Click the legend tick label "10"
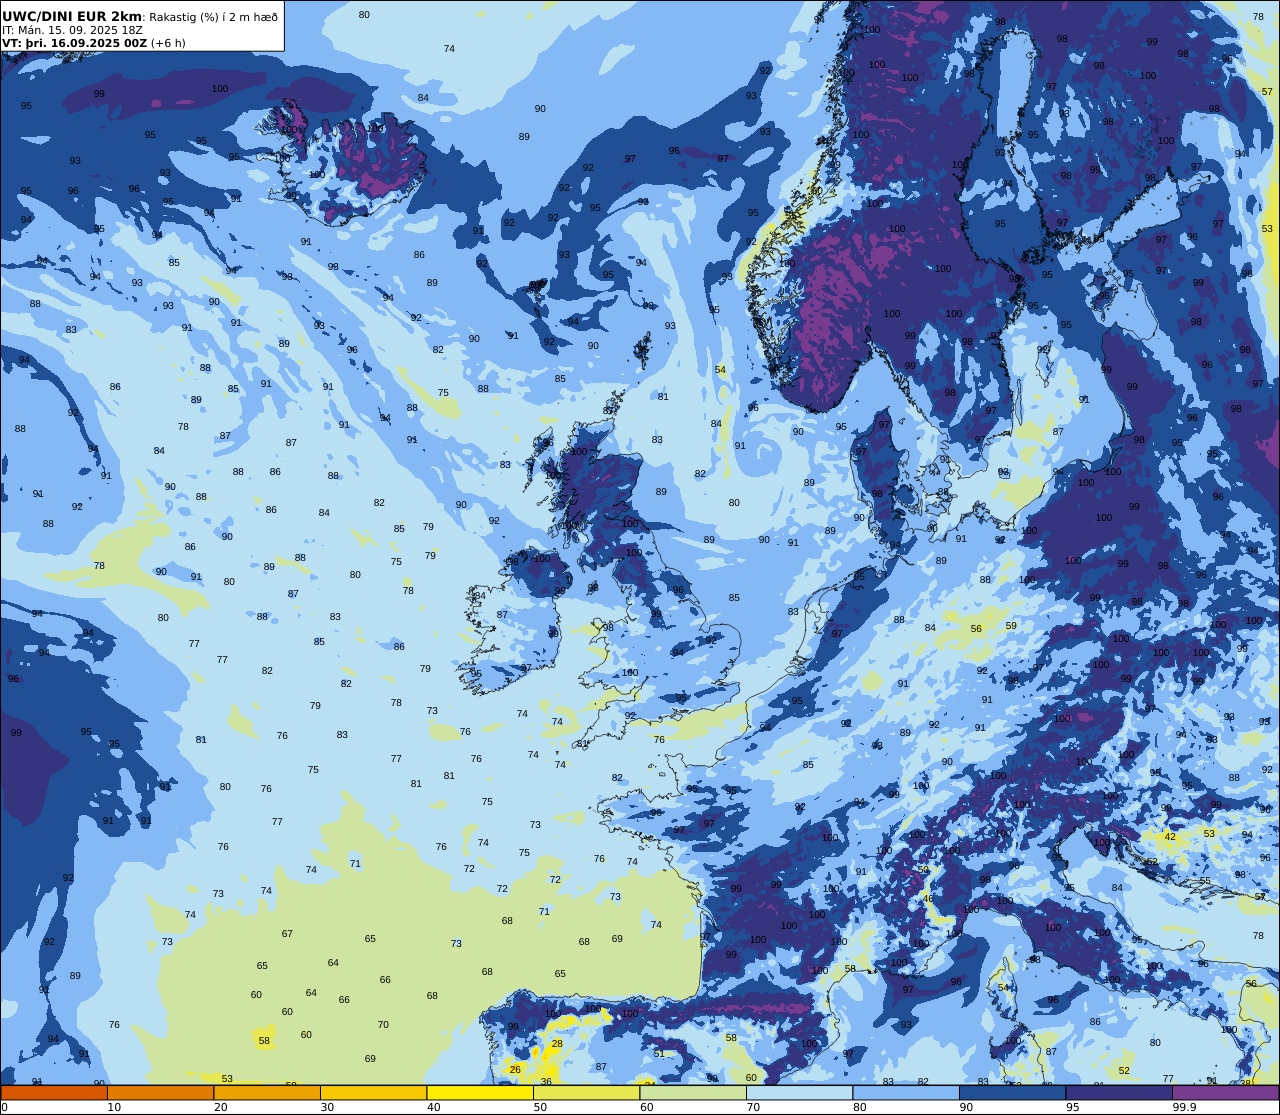 tap(114, 1107)
